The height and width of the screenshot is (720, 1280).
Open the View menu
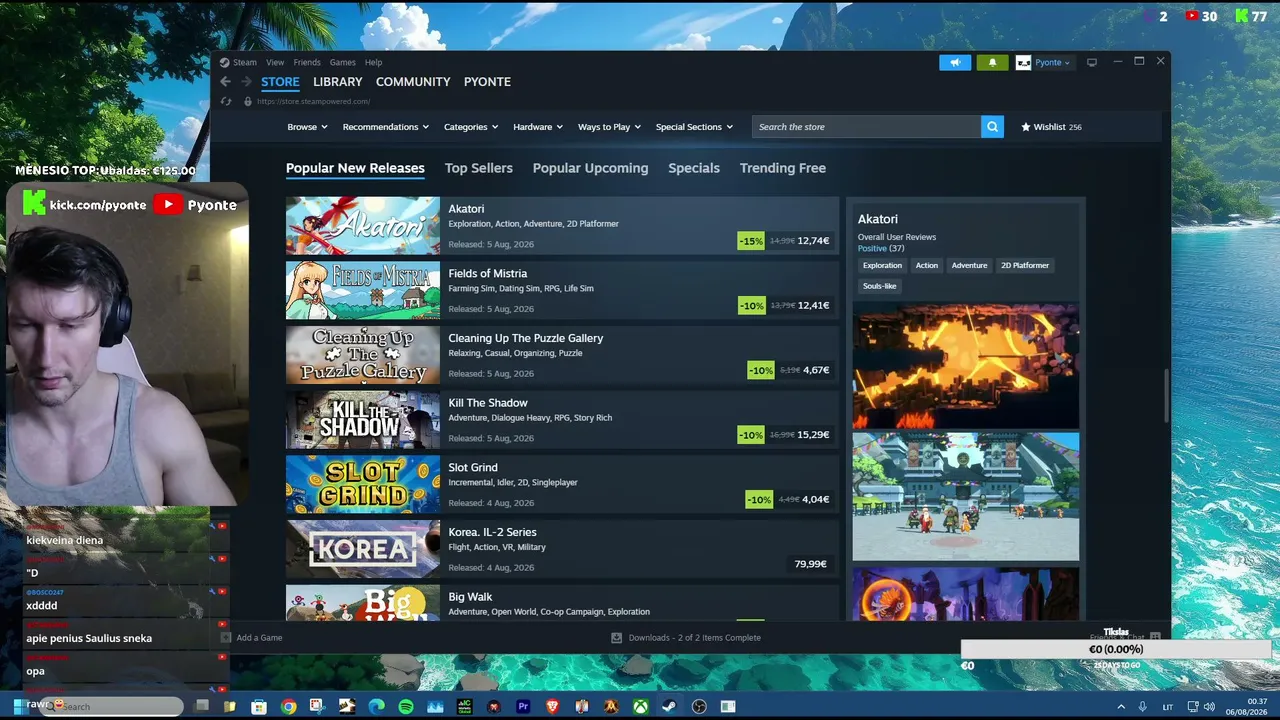(x=275, y=62)
